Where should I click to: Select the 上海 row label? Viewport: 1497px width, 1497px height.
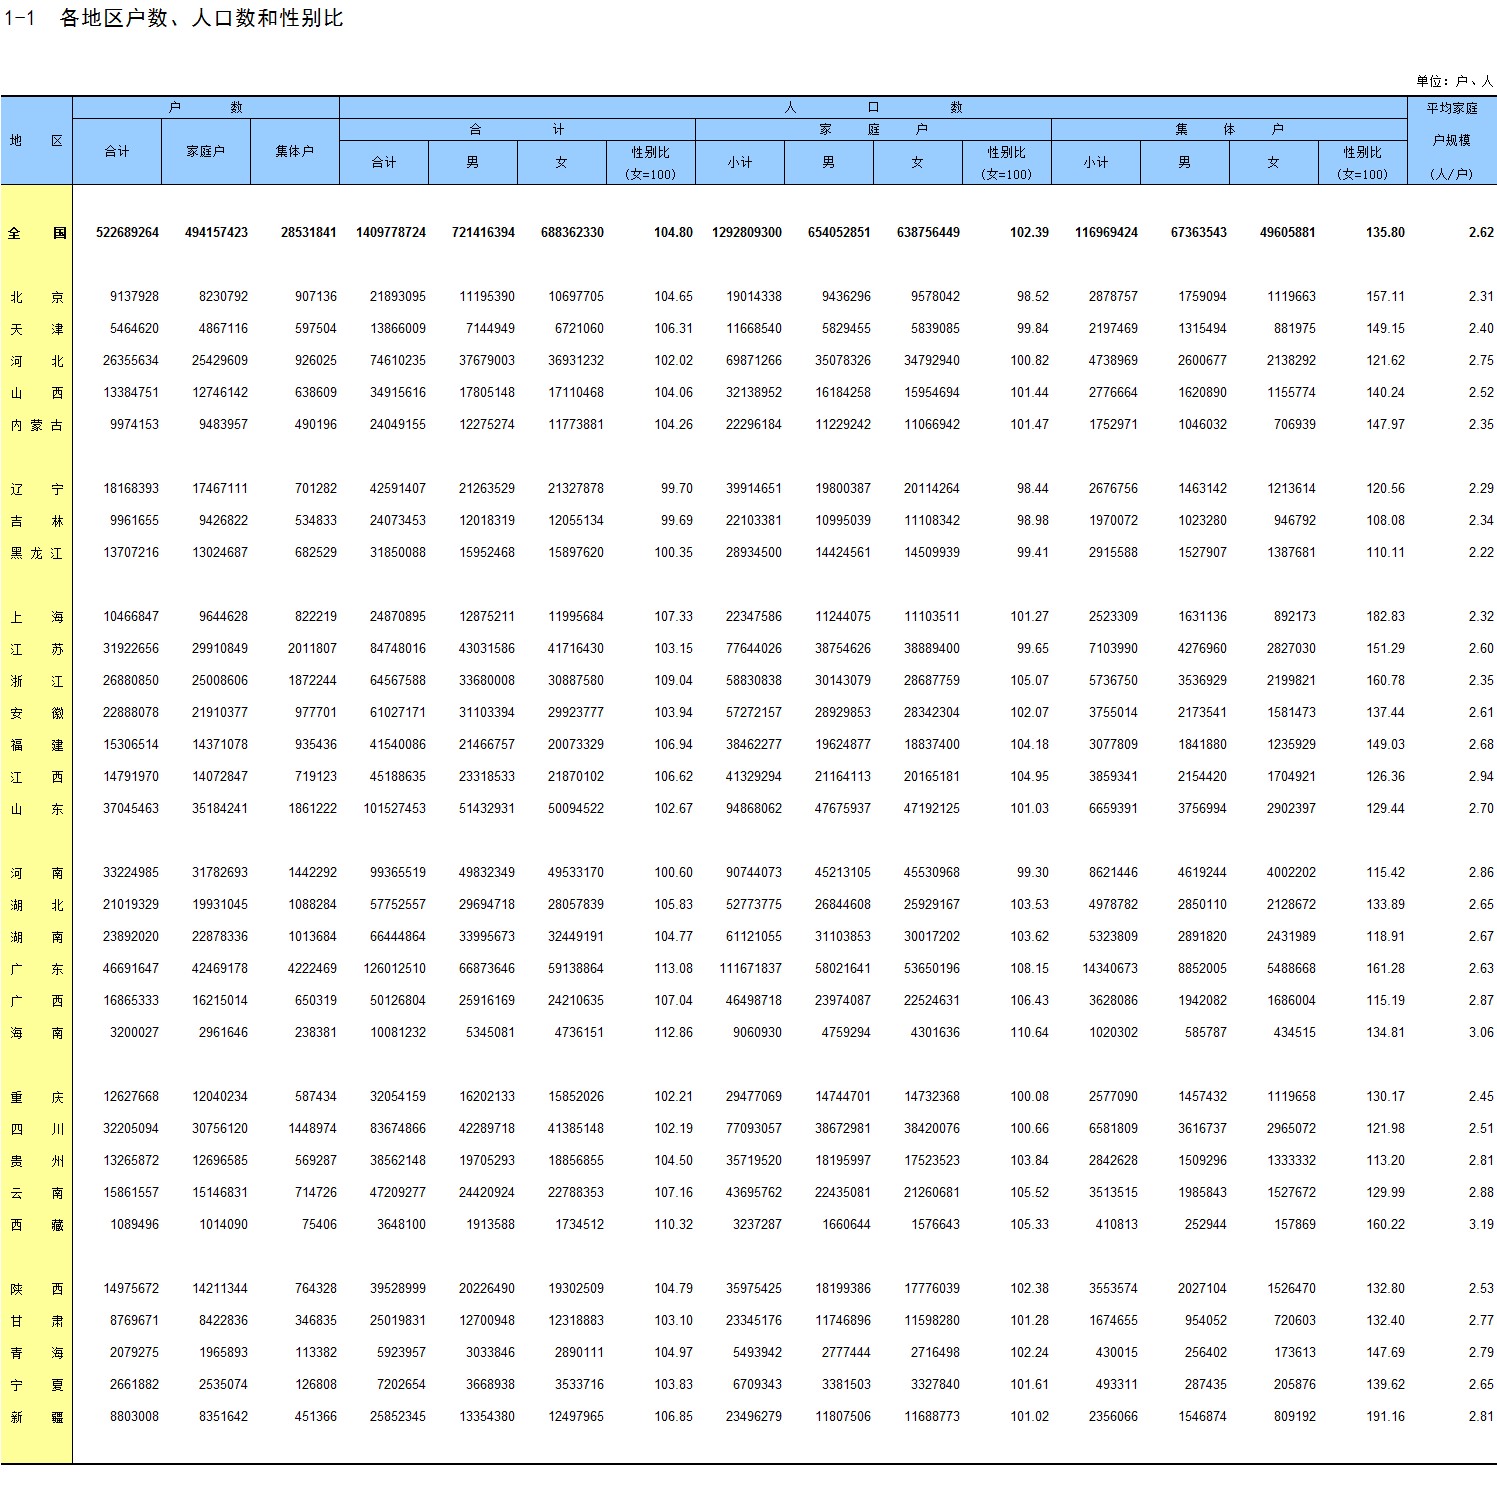click(x=36, y=617)
